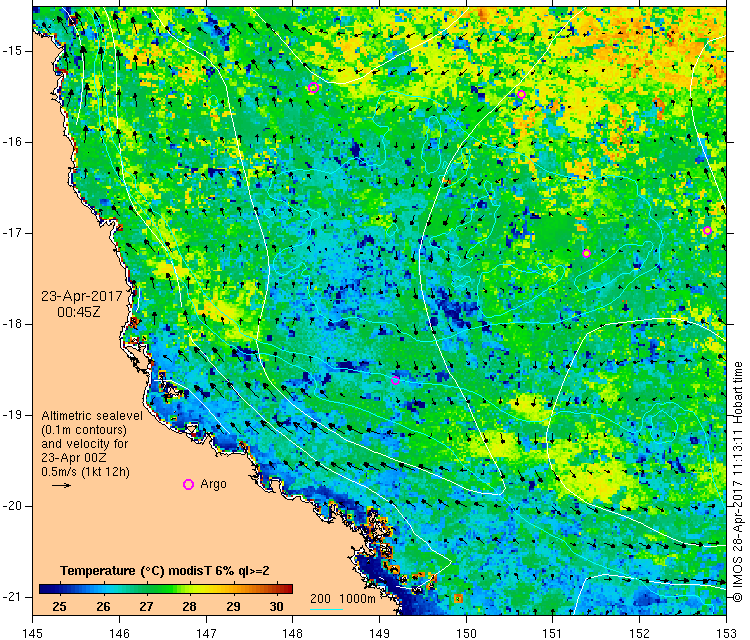750x640 pixels.
Task: Click the Argo float marker near 151.4E 17.2S
Action: 586,254
